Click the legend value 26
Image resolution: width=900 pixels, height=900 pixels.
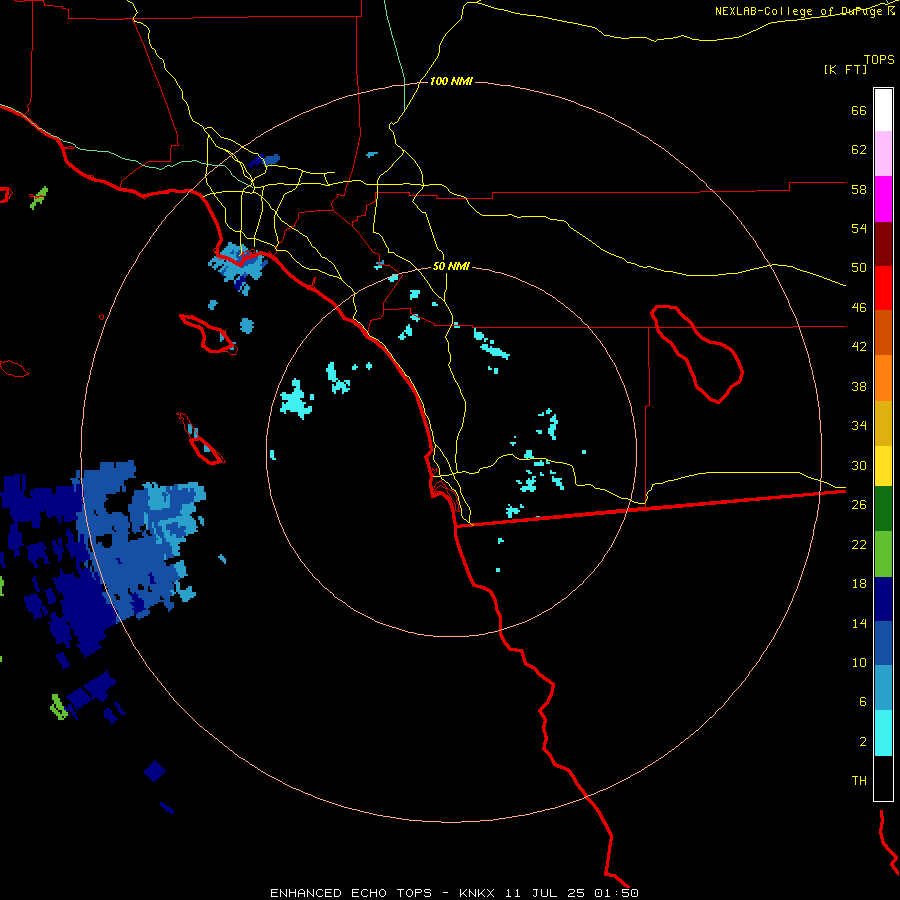click(859, 505)
